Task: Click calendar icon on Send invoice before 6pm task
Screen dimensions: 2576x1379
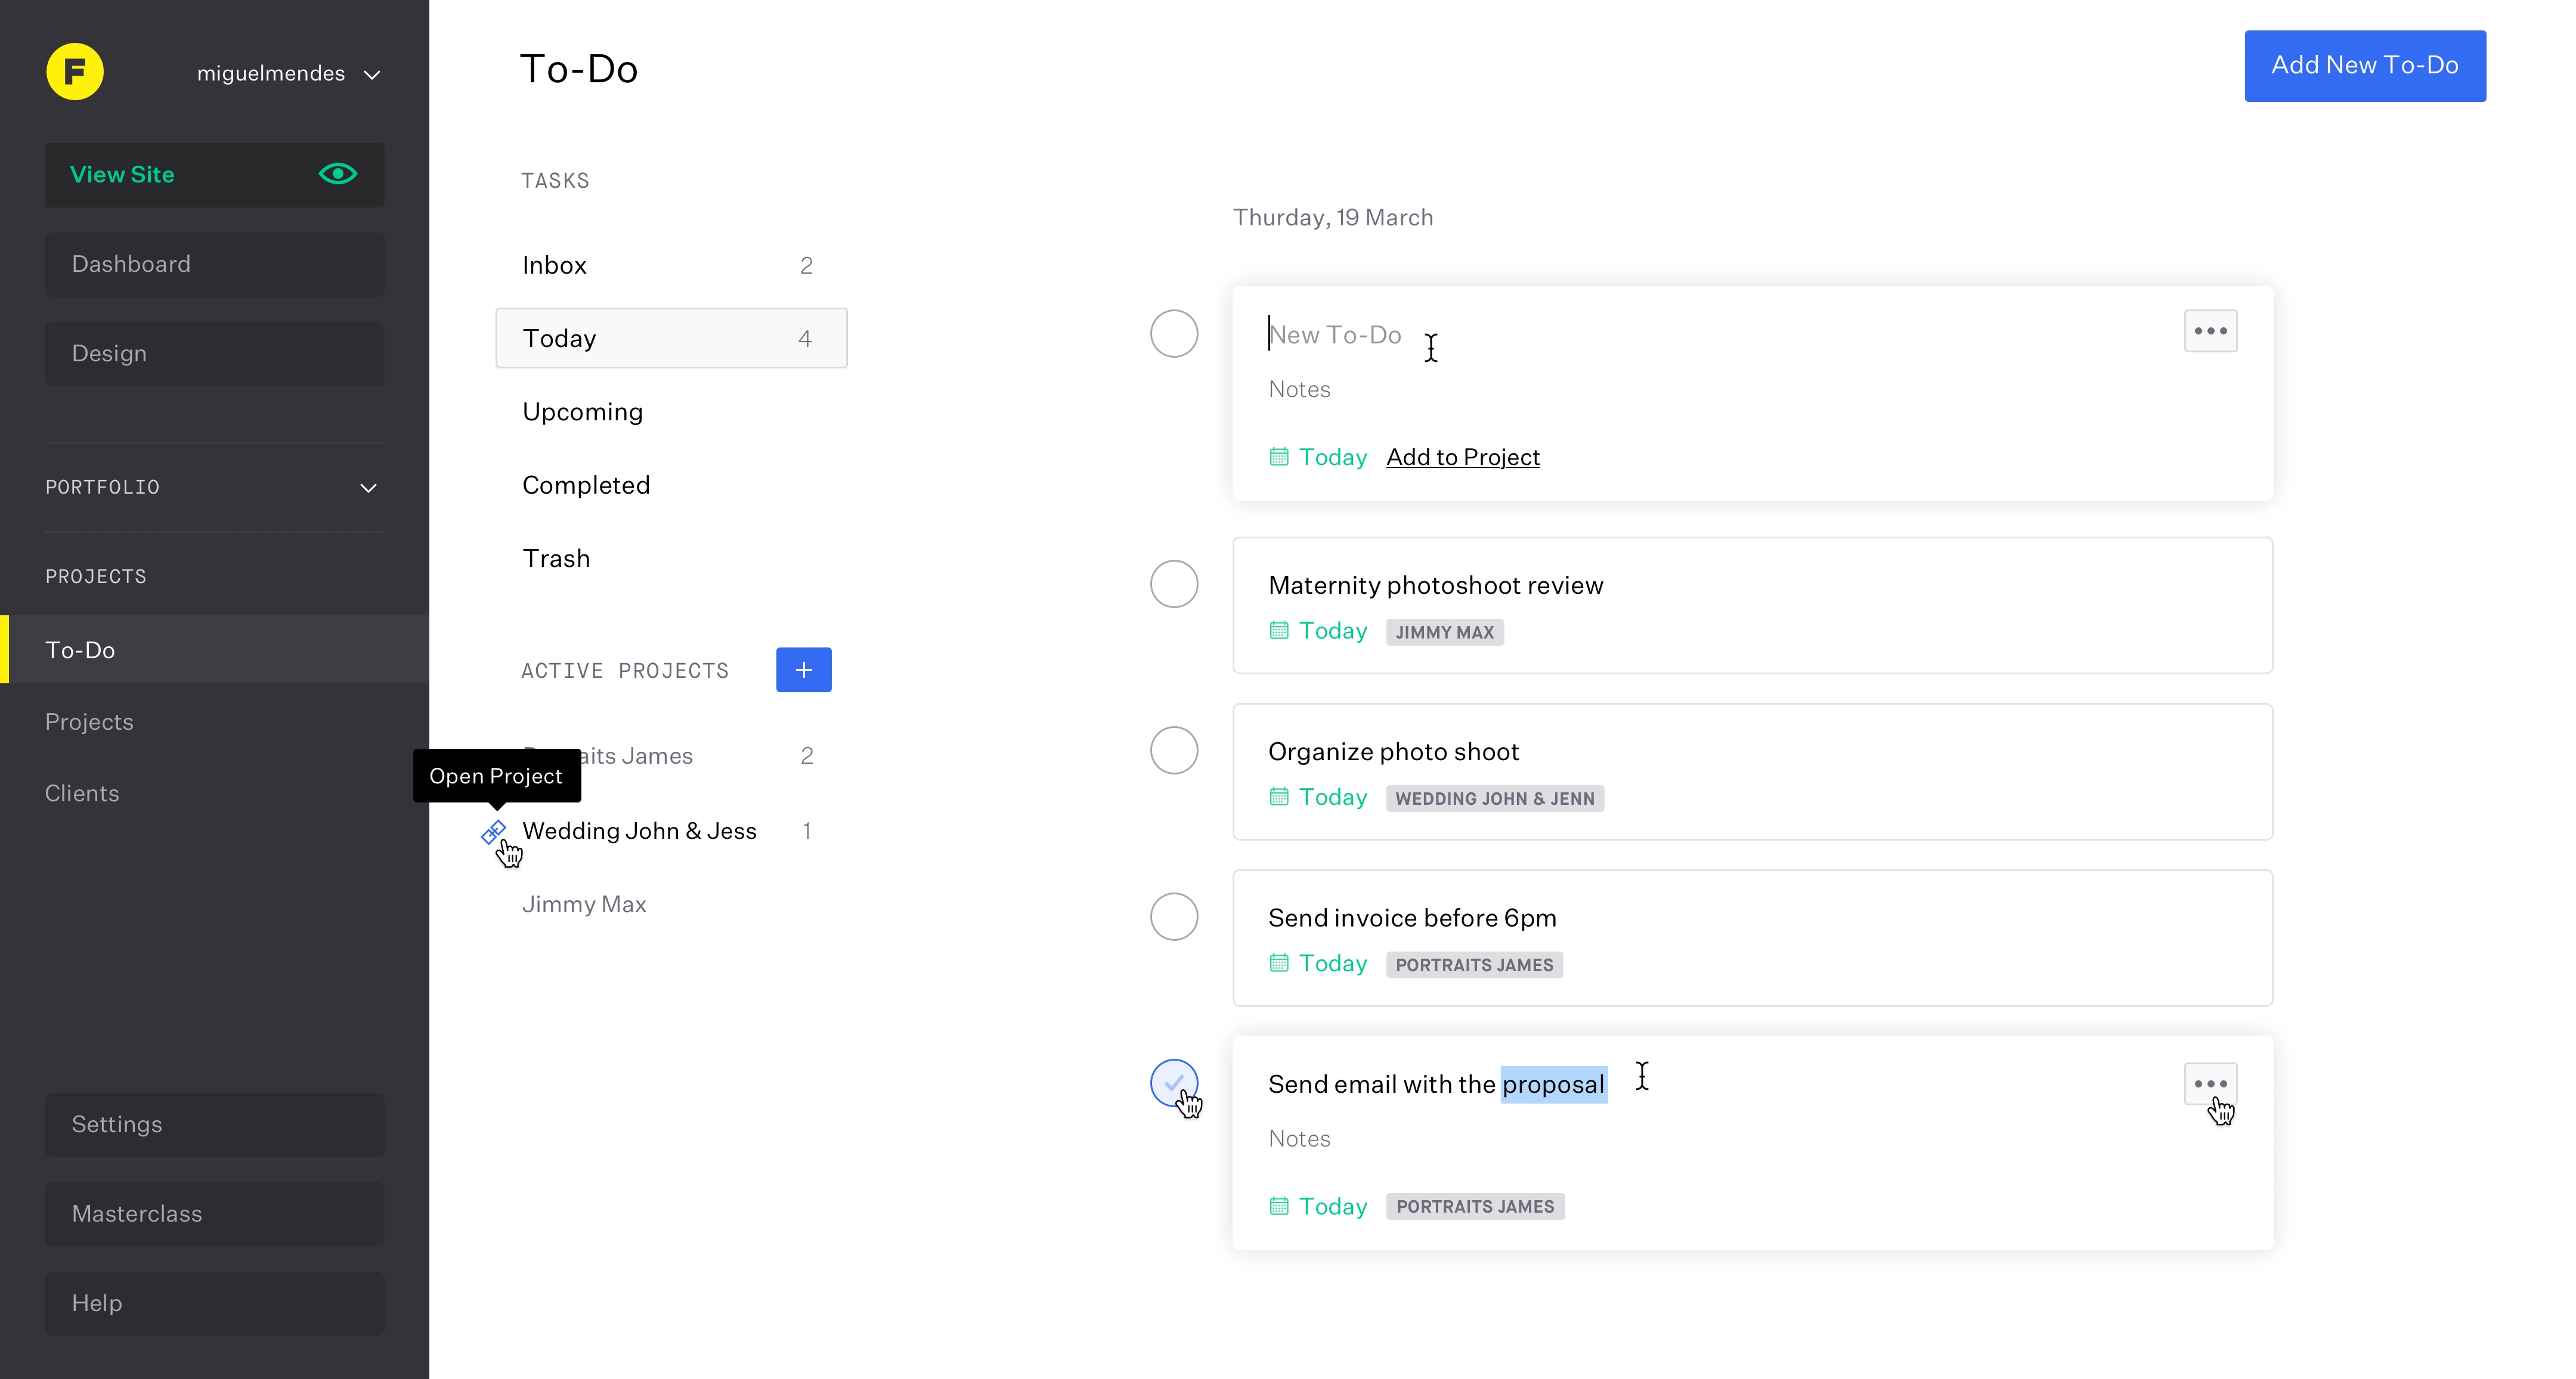Action: [1278, 963]
